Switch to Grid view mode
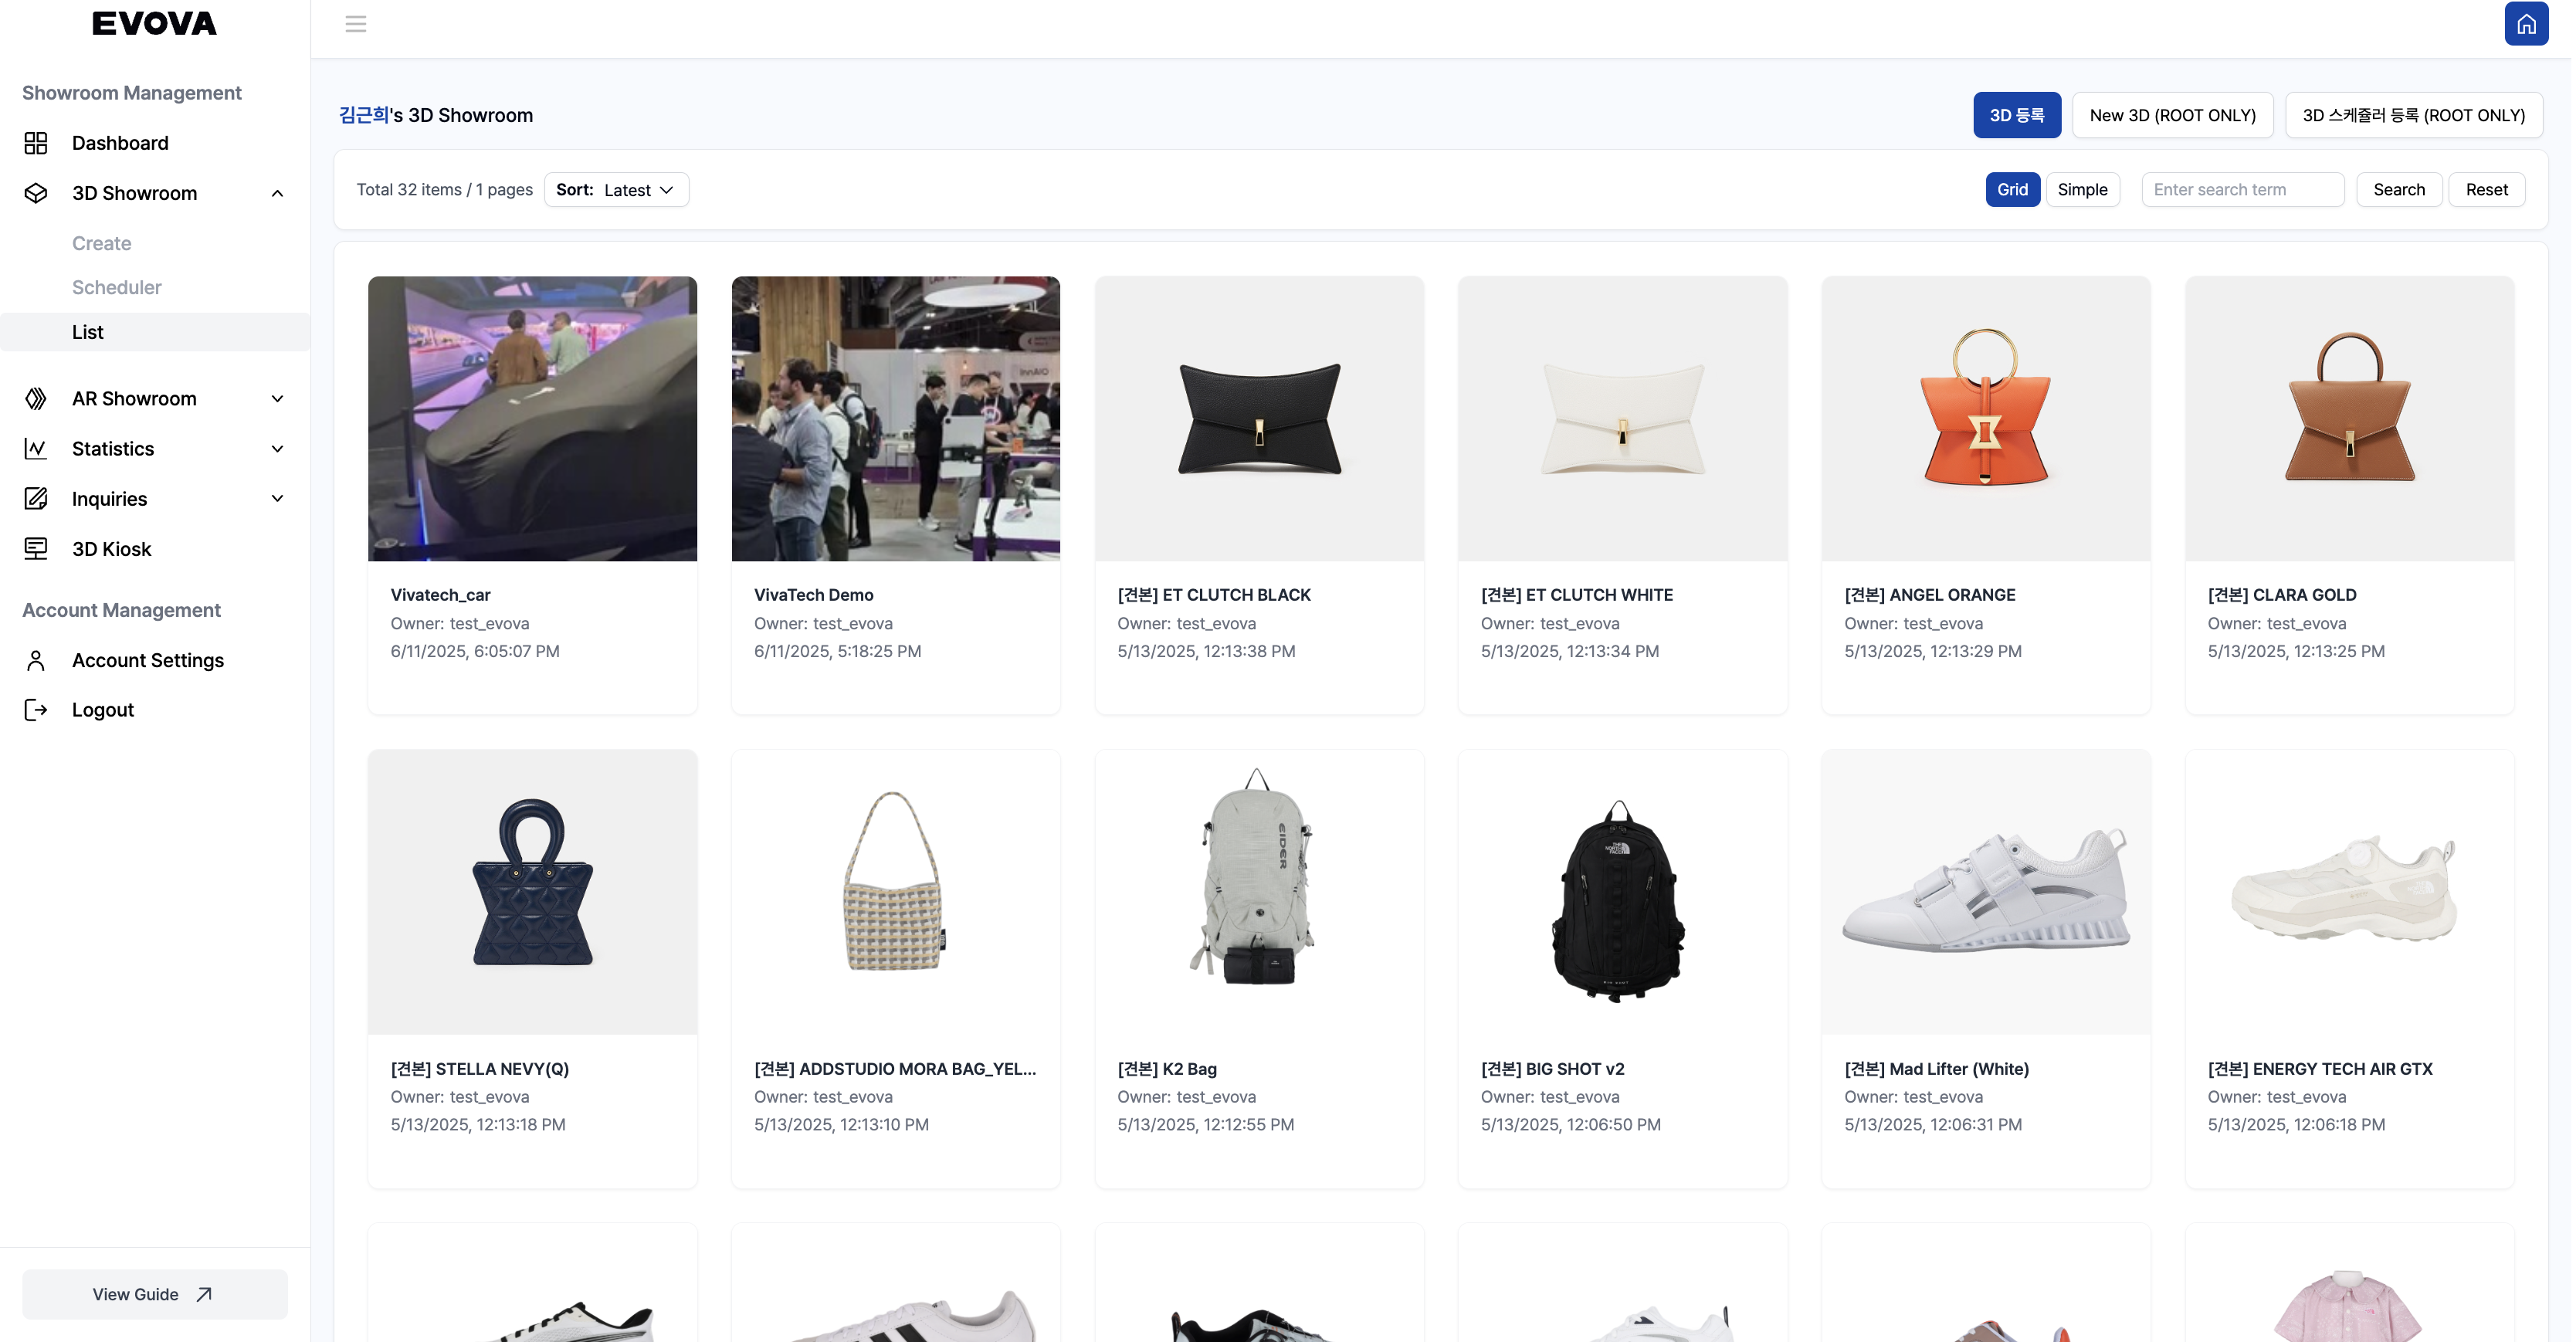The width and height of the screenshot is (2576, 1342). (2013, 189)
